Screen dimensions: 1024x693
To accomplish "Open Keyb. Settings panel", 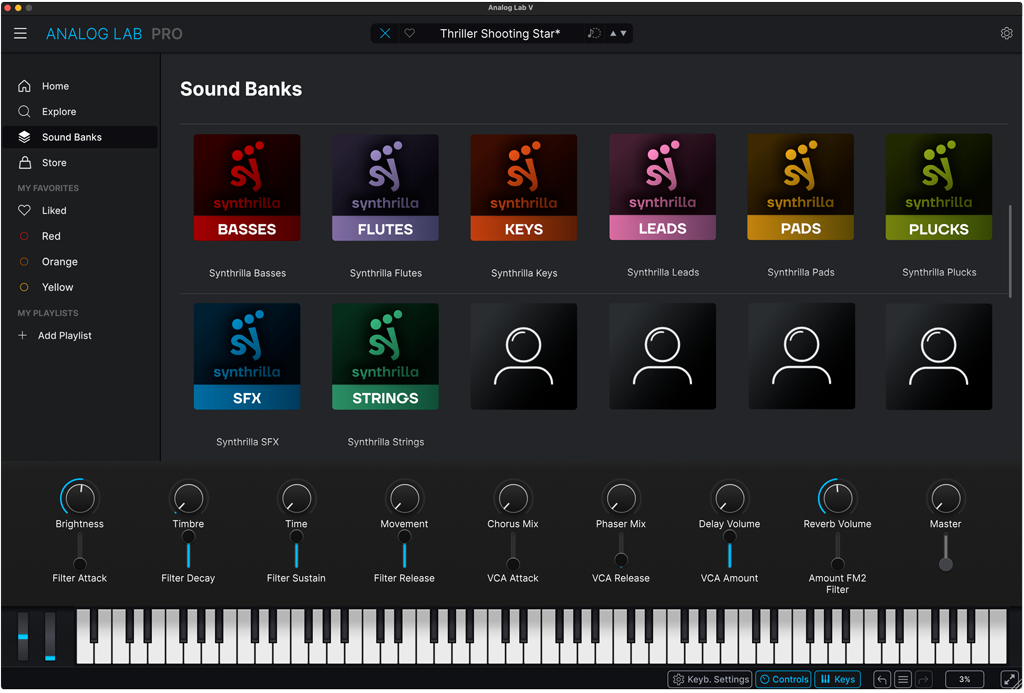I will tap(710, 680).
